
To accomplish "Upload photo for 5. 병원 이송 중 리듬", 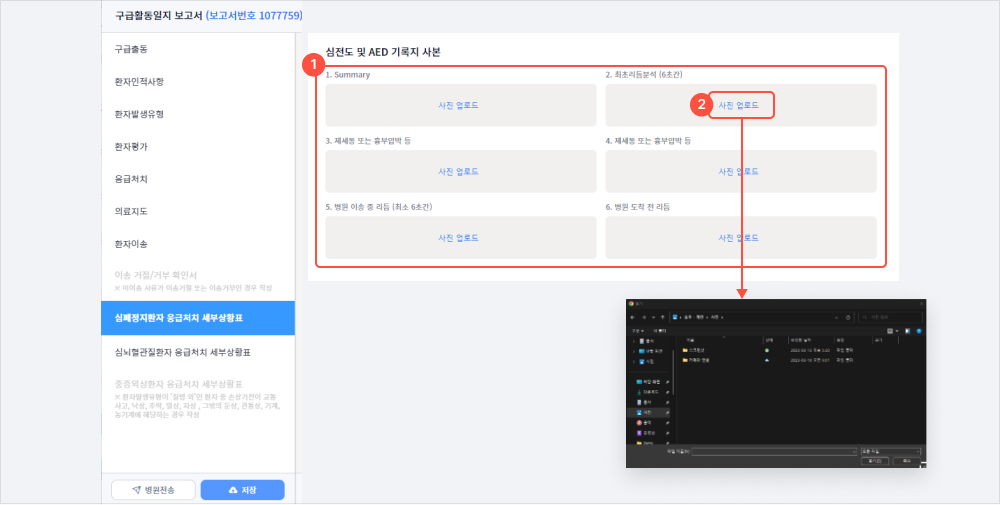I will pyautogui.click(x=459, y=238).
